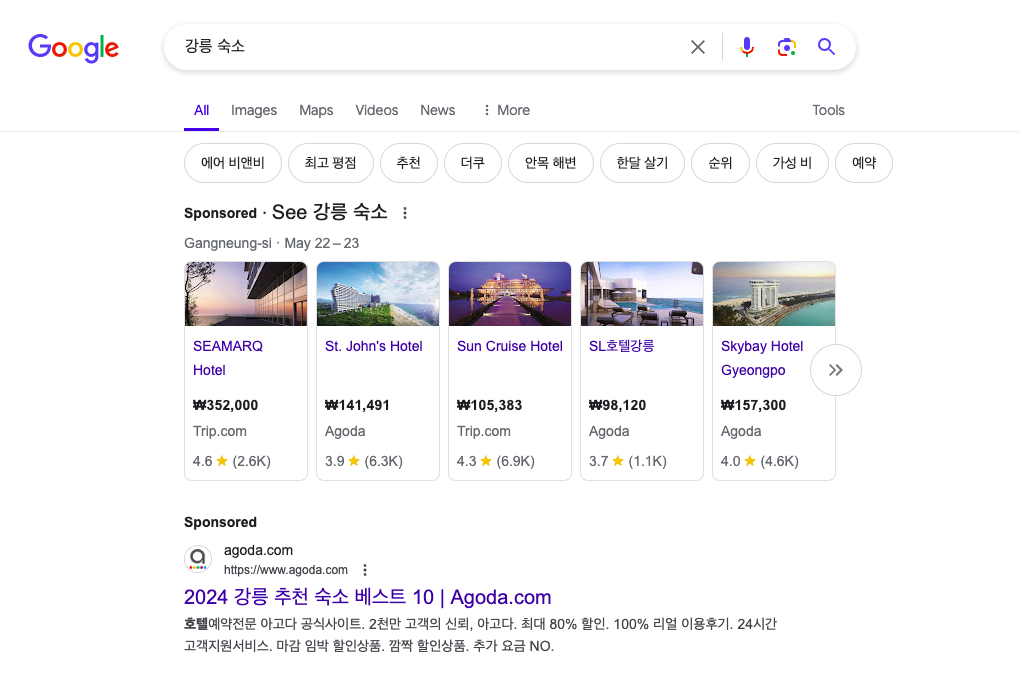Select the 순위 filter chip
This screenshot has height=674, width=1019.
[x=720, y=162]
